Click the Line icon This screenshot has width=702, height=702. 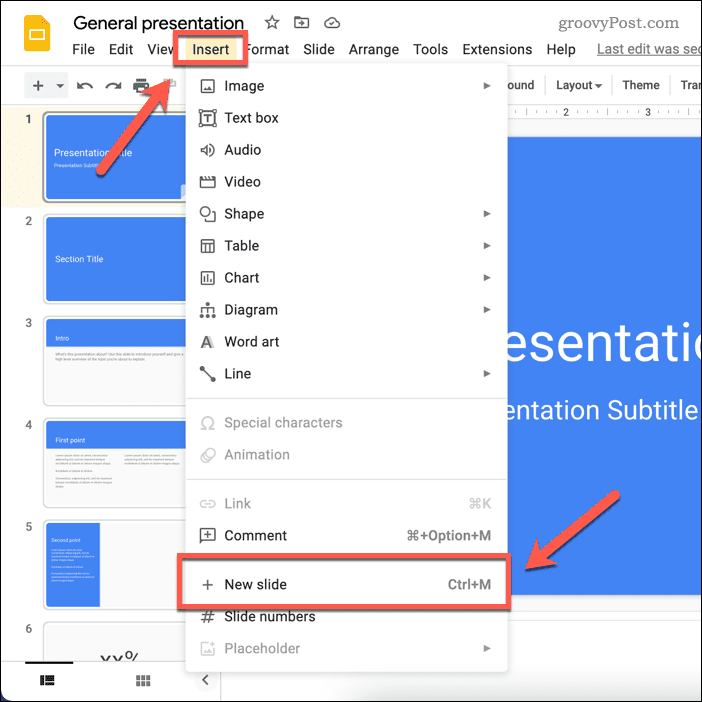[207, 374]
